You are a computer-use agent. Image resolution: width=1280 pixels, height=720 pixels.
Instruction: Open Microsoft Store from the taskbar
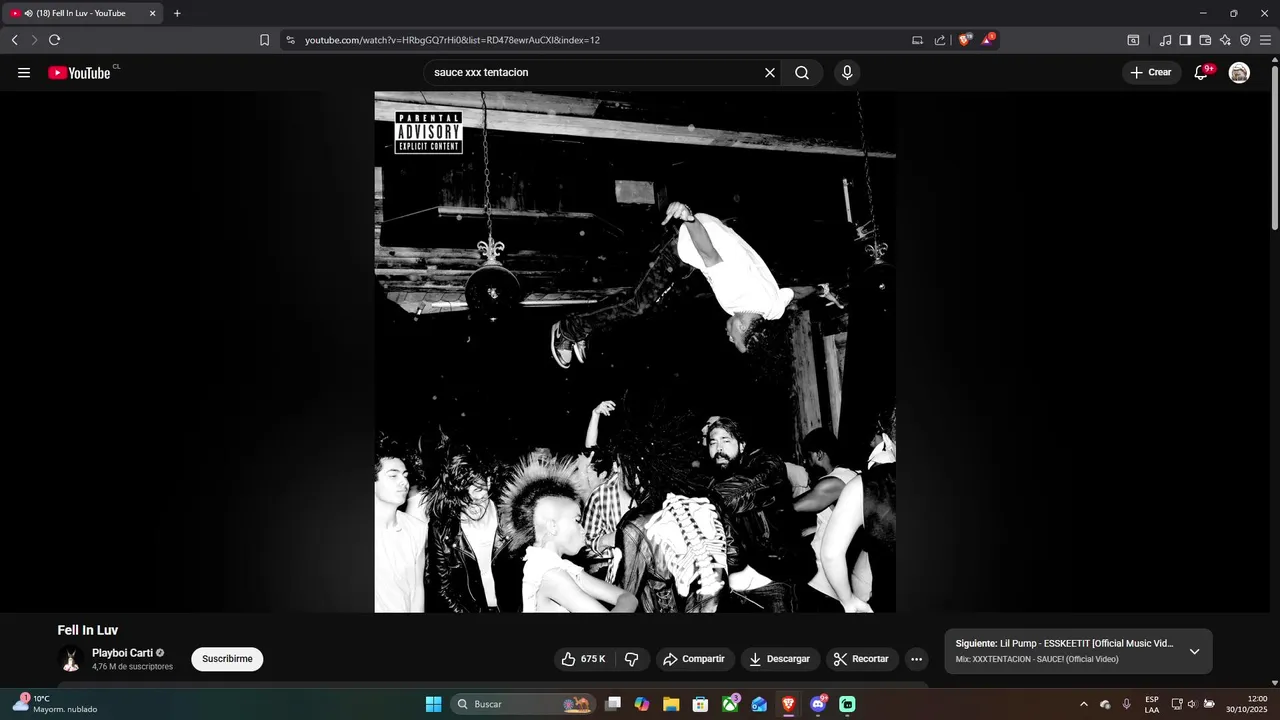click(701, 704)
